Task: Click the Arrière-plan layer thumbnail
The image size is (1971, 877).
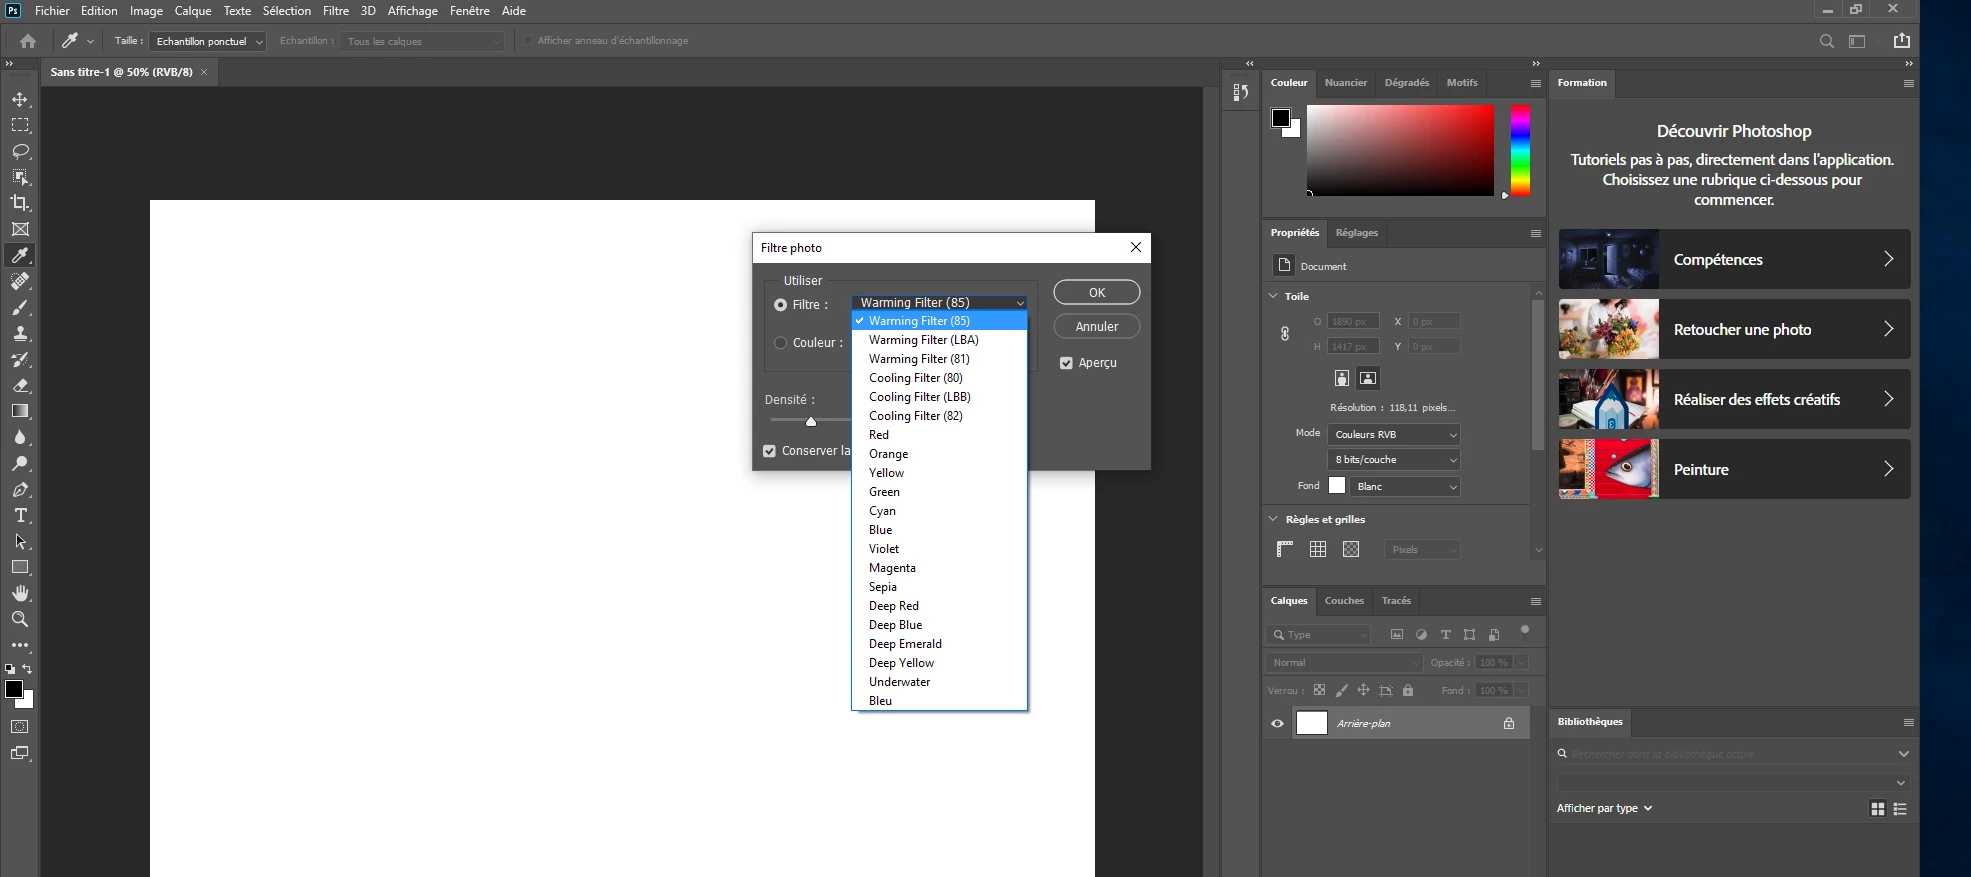Action: (1312, 723)
